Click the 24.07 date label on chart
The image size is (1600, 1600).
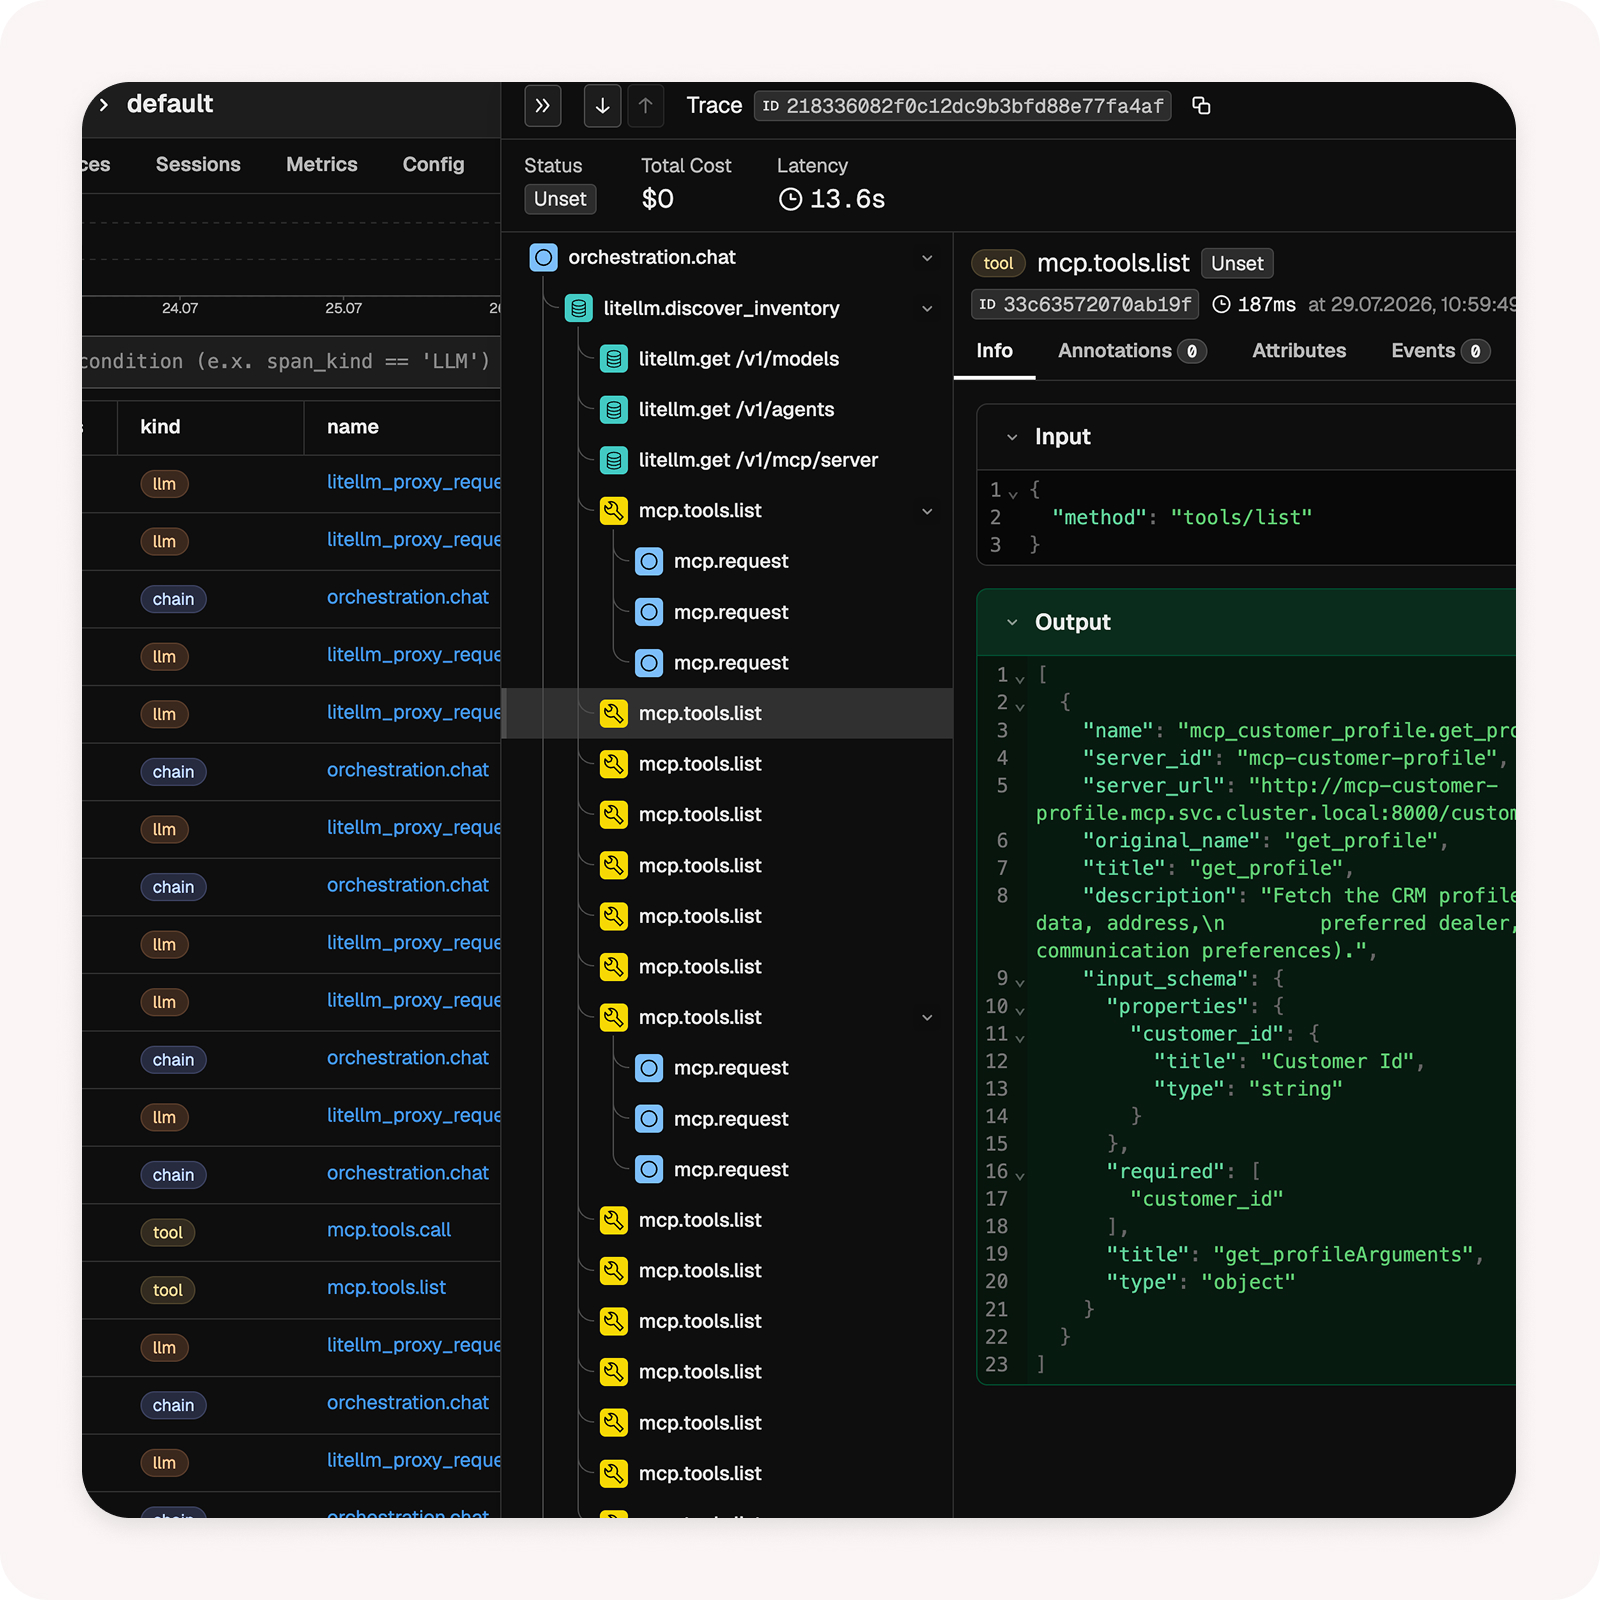pos(180,308)
